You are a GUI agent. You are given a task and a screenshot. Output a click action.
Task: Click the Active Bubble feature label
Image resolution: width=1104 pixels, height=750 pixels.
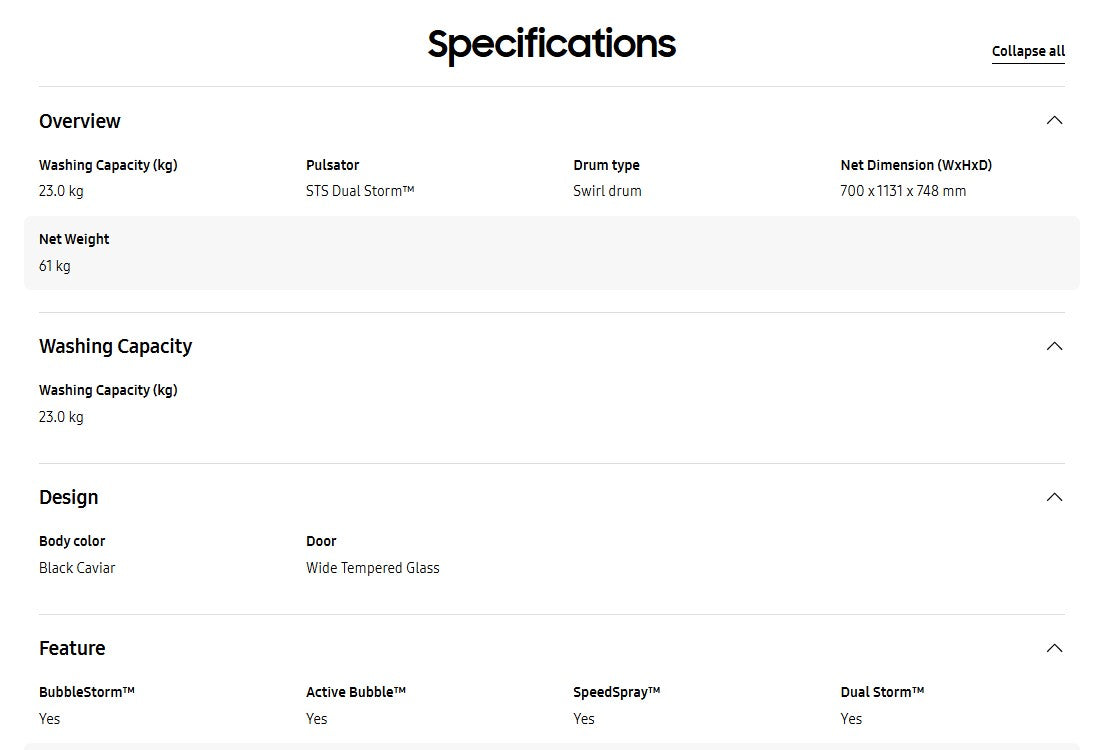(x=356, y=692)
